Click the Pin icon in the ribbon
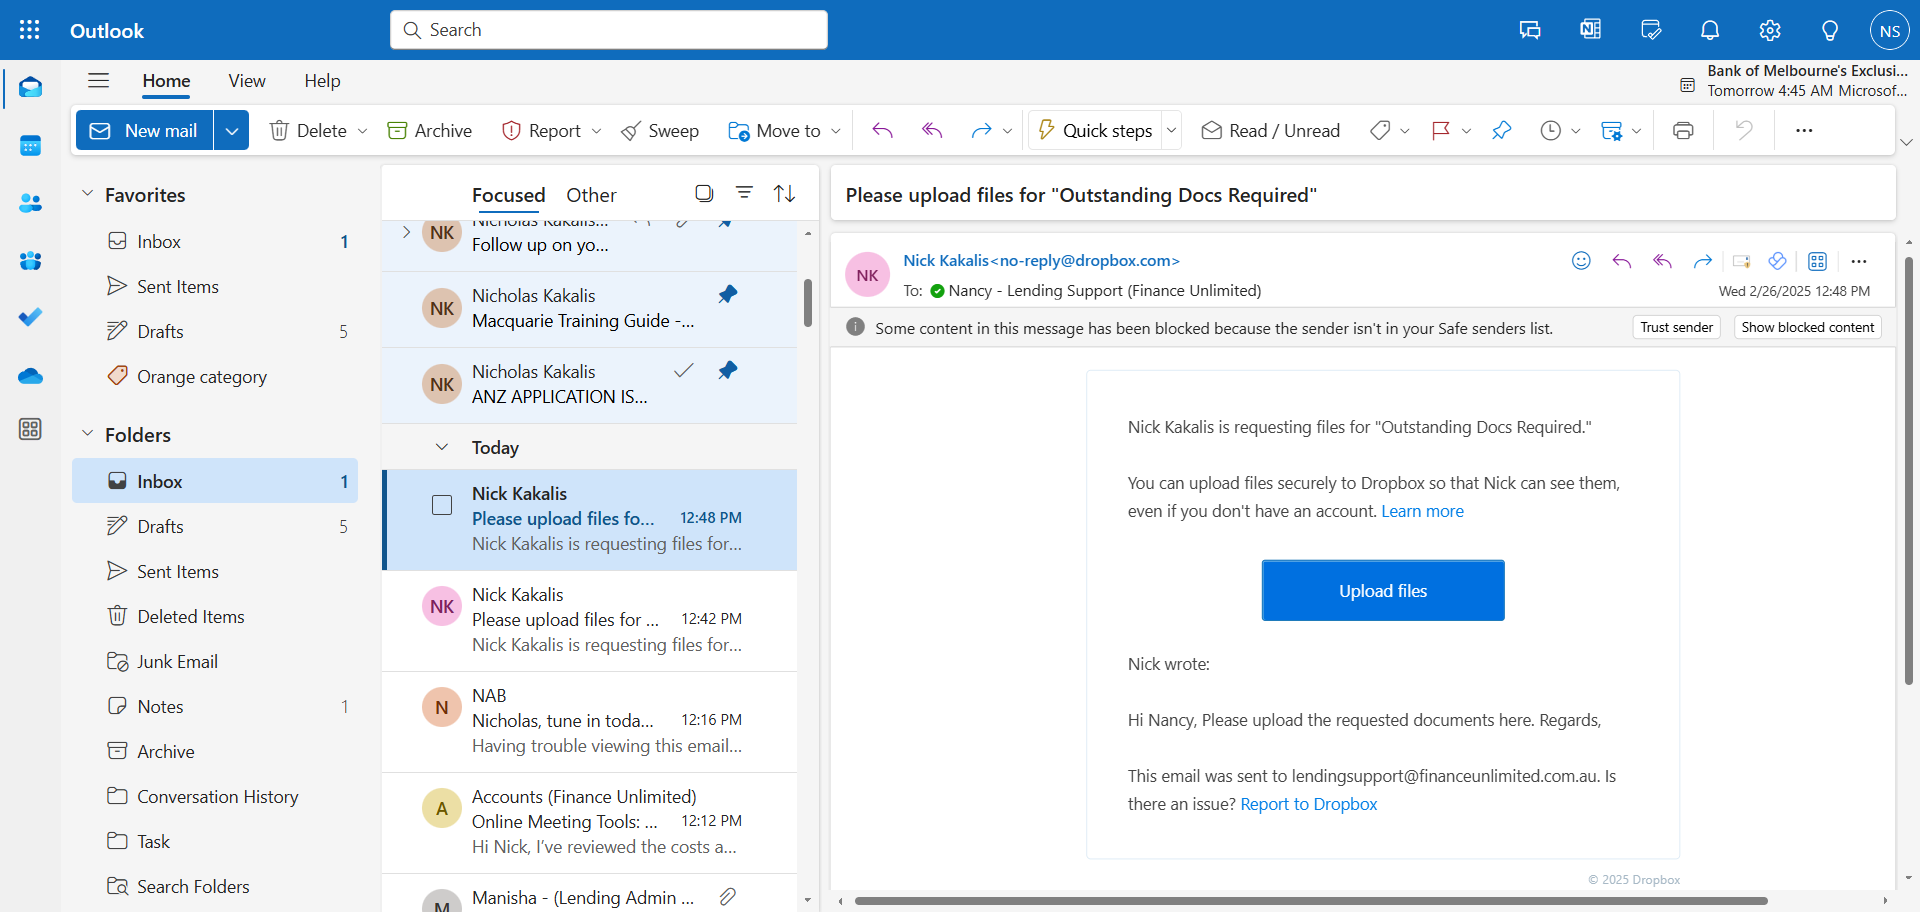 pyautogui.click(x=1501, y=131)
